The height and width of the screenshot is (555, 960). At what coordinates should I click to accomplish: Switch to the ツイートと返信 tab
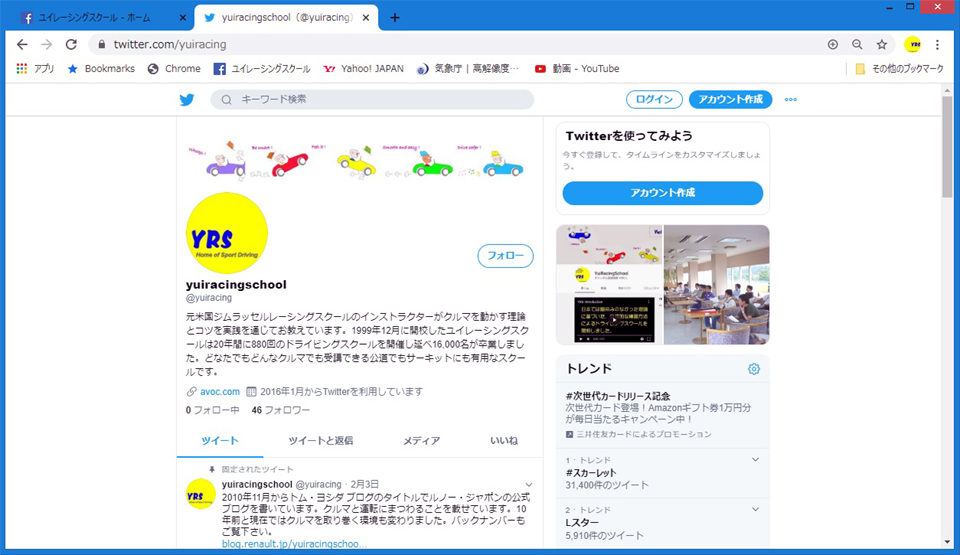click(320, 441)
